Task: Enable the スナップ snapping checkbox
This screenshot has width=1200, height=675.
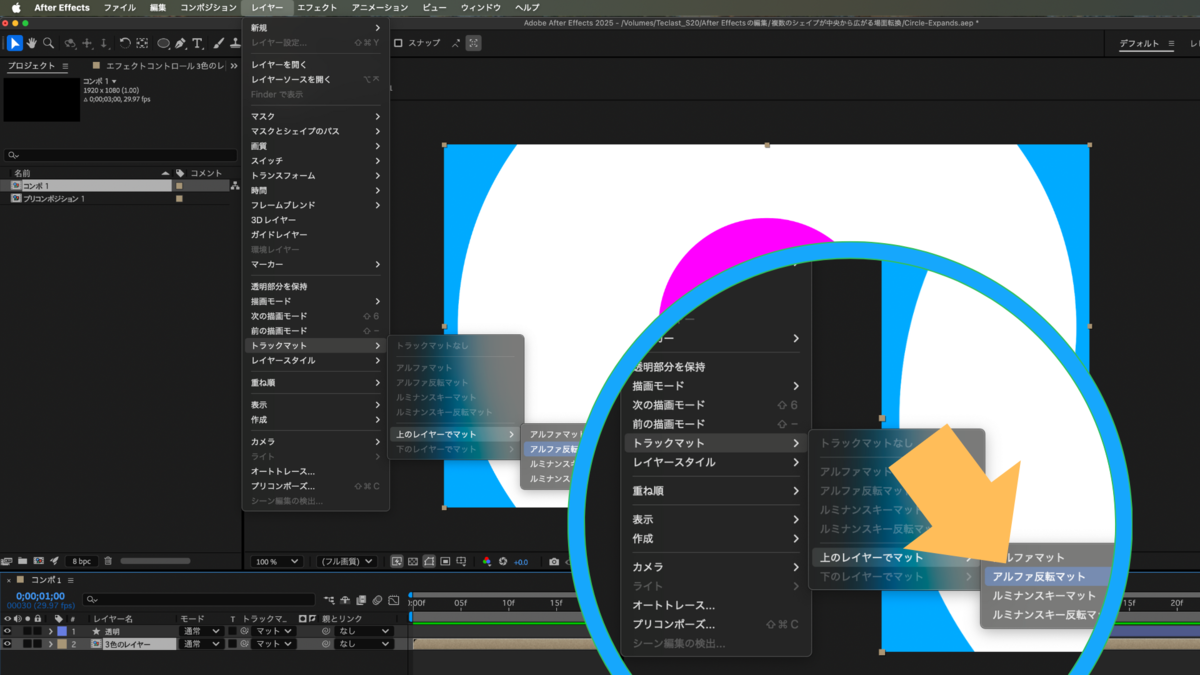Action: (x=398, y=43)
